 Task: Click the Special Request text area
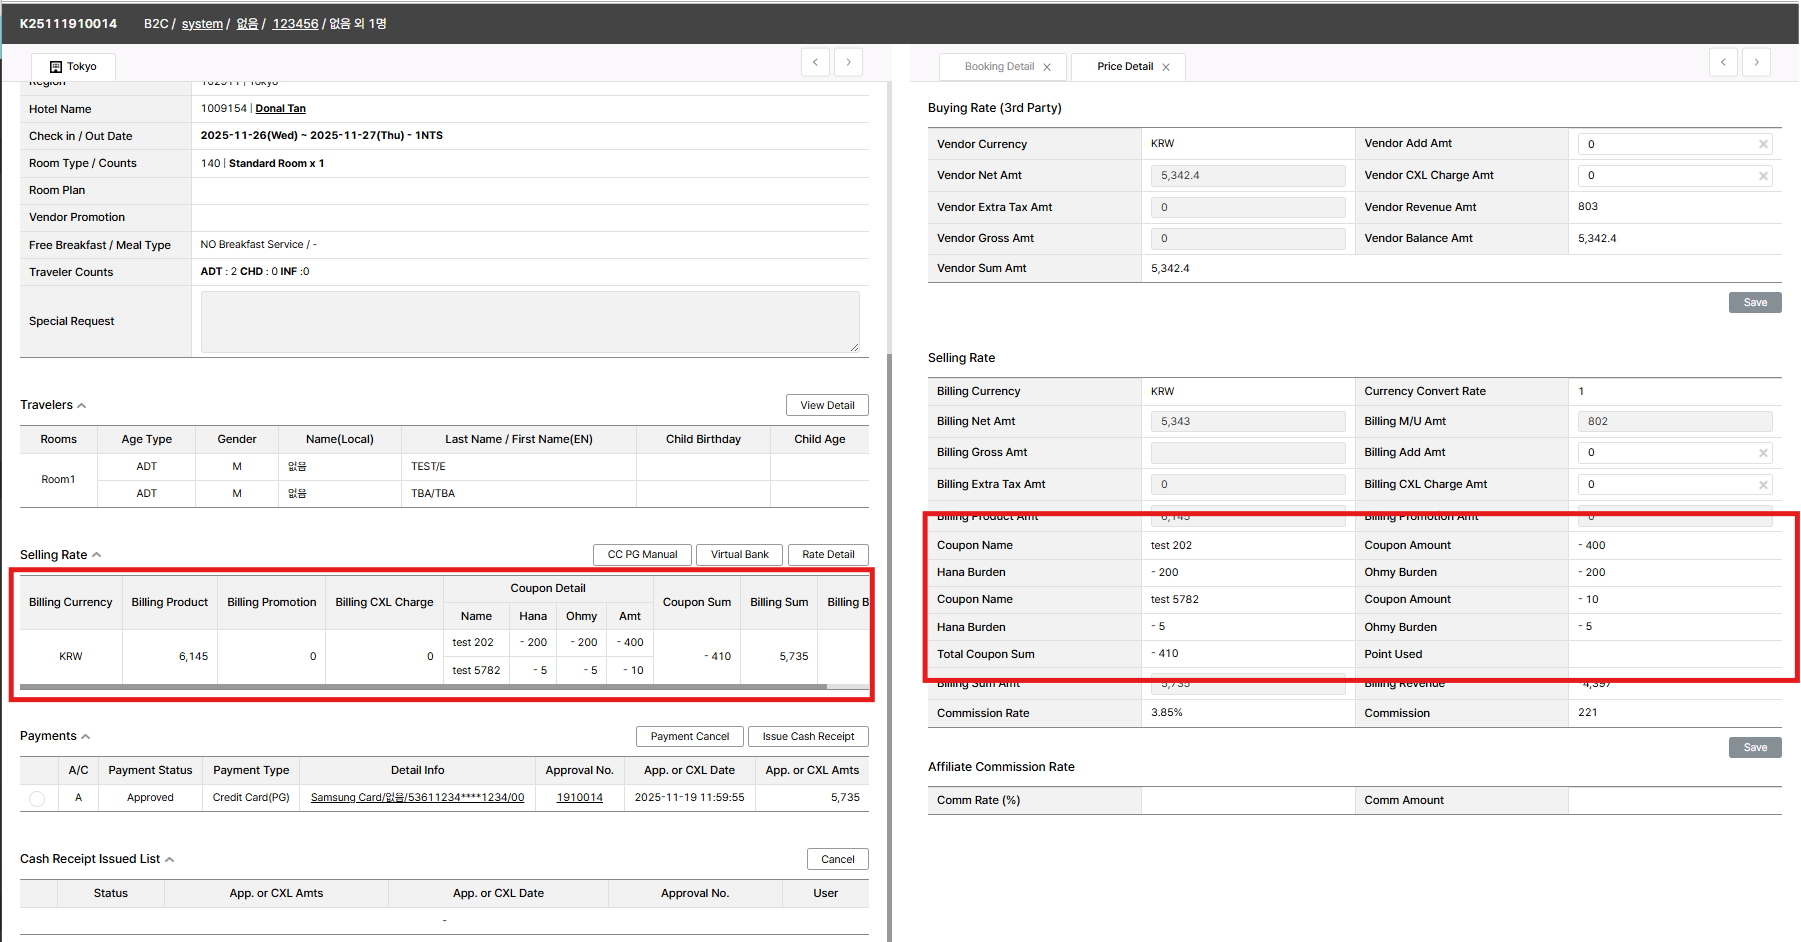point(529,322)
